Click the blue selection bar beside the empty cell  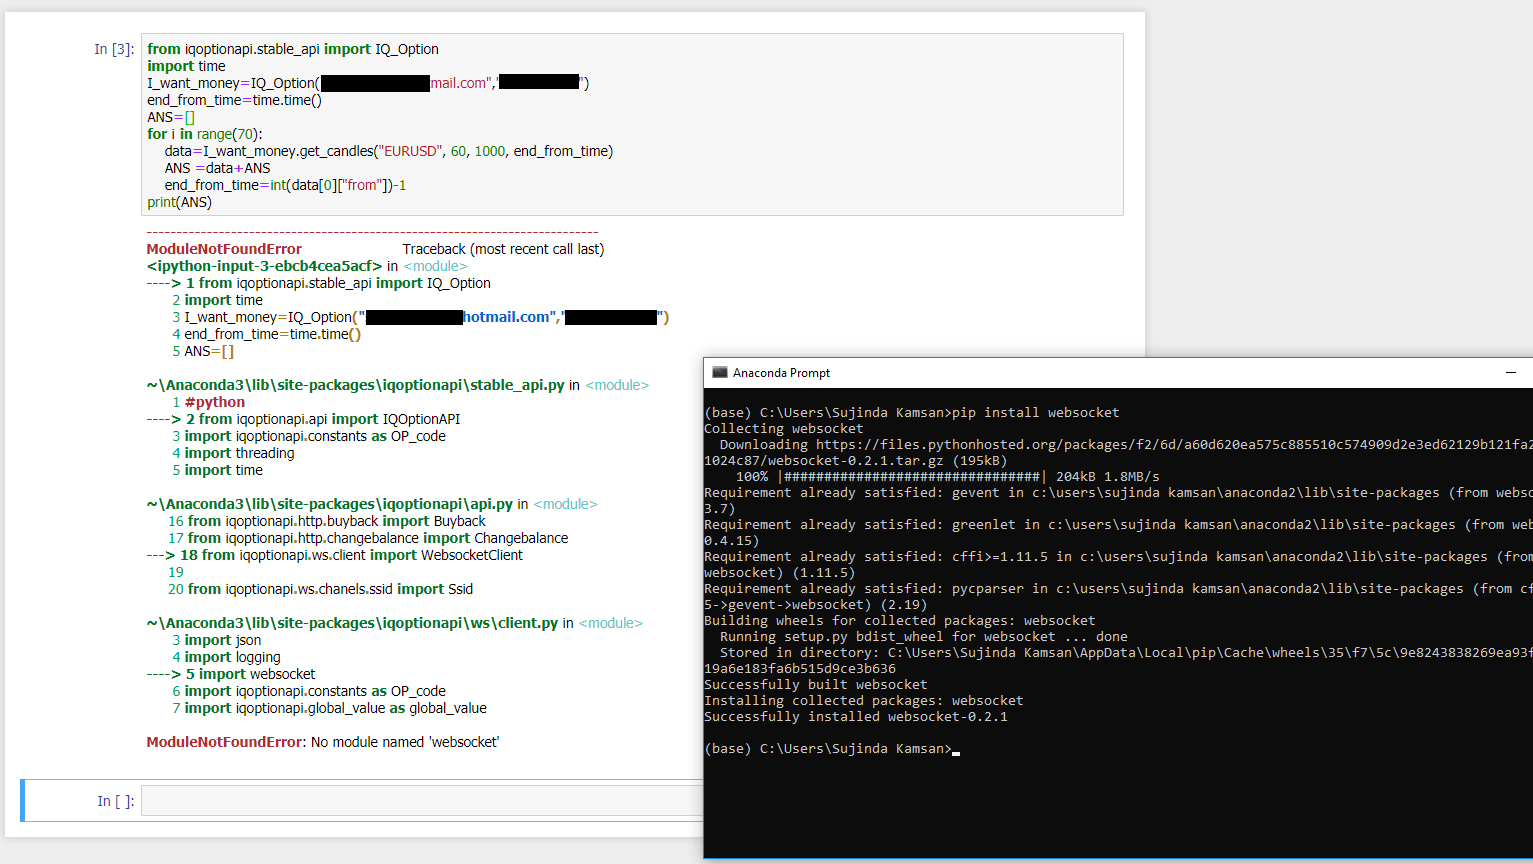pos(23,800)
